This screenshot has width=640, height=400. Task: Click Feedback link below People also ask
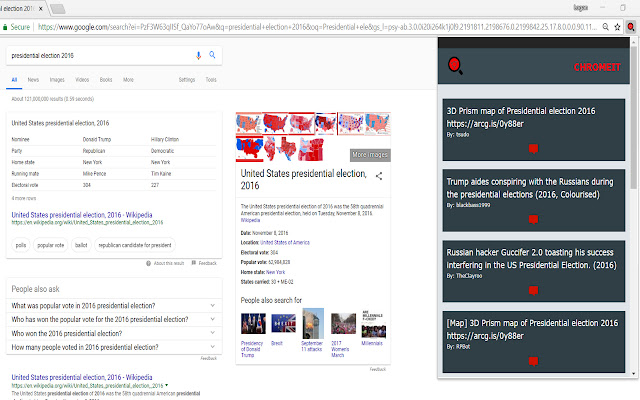click(x=209, y=358)
